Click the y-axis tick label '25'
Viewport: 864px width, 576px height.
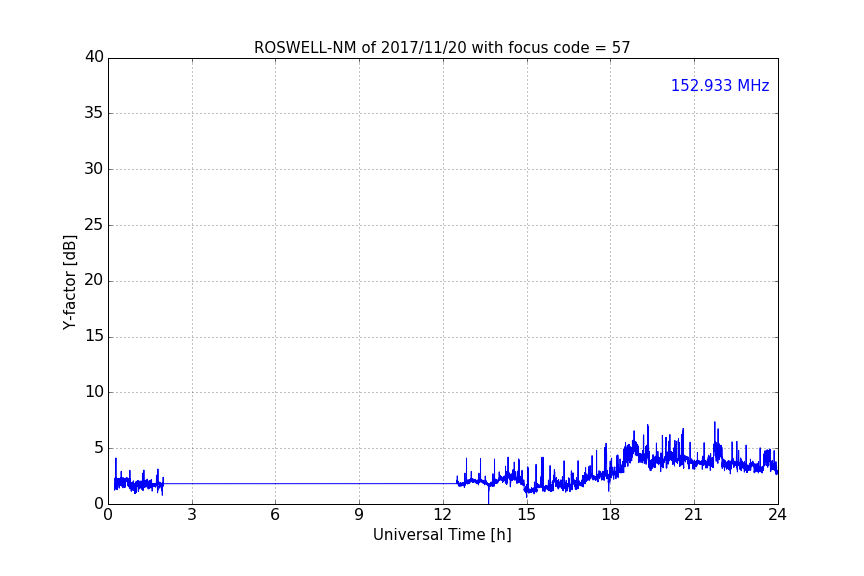[x=94, y=225]
